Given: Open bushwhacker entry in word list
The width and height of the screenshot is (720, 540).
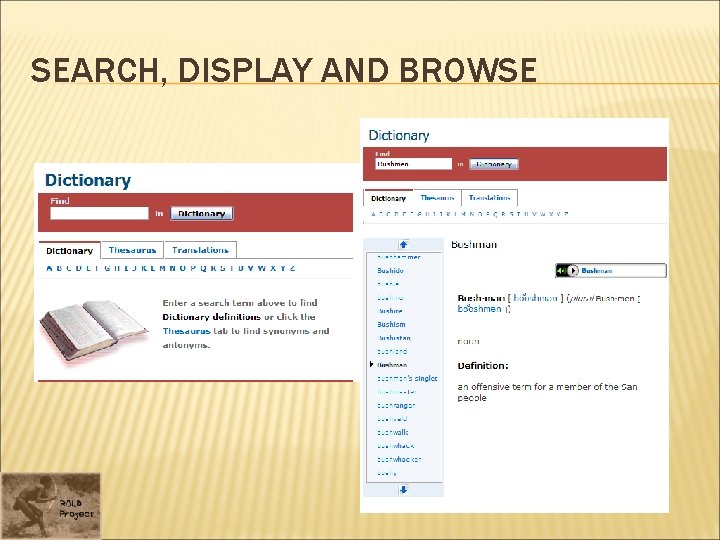Looking at the screenshot, I should [399, 459].
